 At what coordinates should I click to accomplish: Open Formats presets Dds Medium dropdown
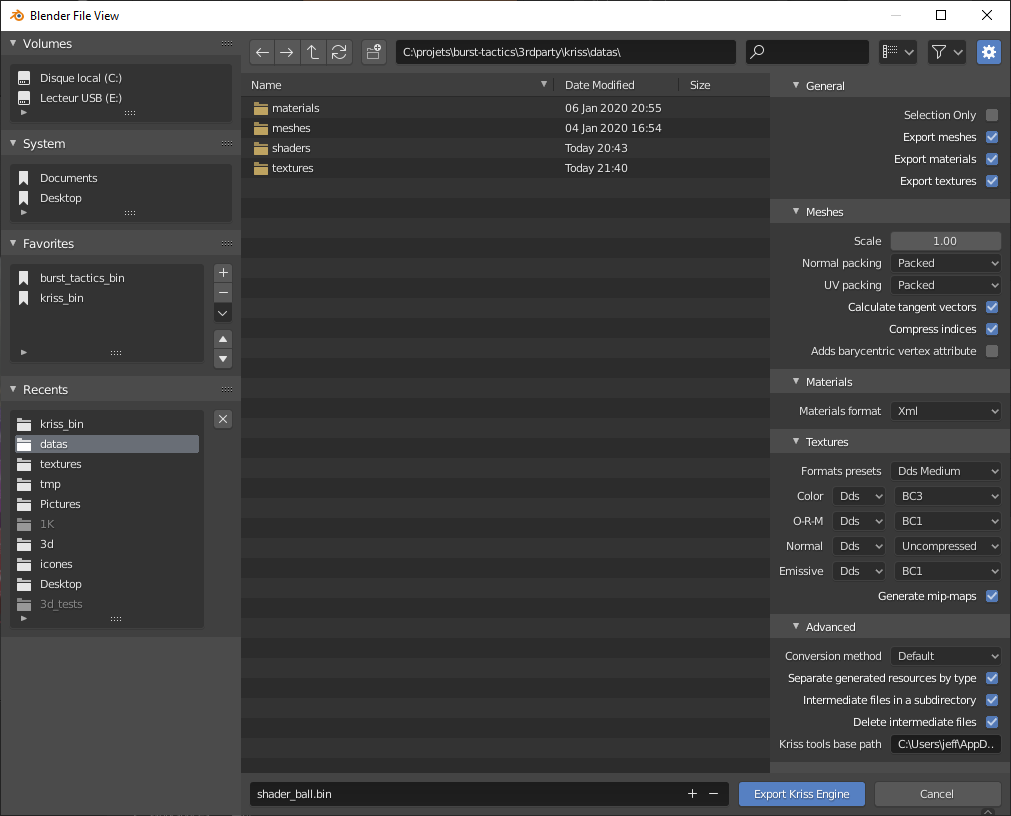click(945, 471)
